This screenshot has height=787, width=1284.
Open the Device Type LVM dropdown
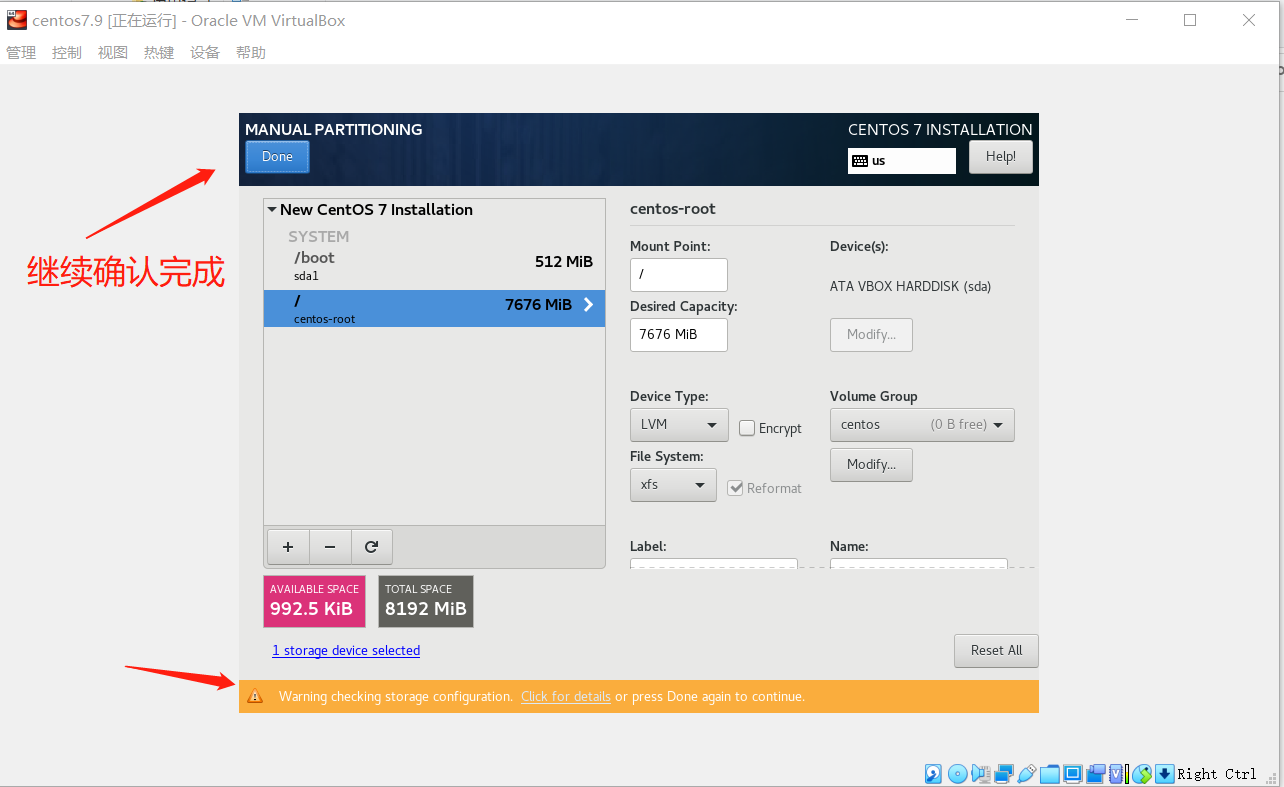click(x=679, y=425)
